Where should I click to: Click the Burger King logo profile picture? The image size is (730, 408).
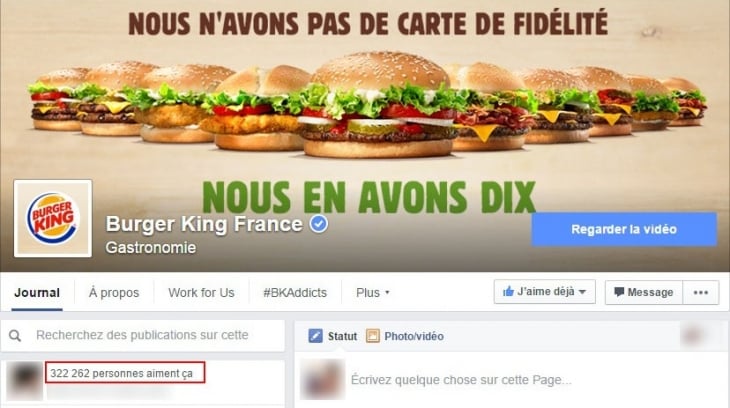pos(53,218)
